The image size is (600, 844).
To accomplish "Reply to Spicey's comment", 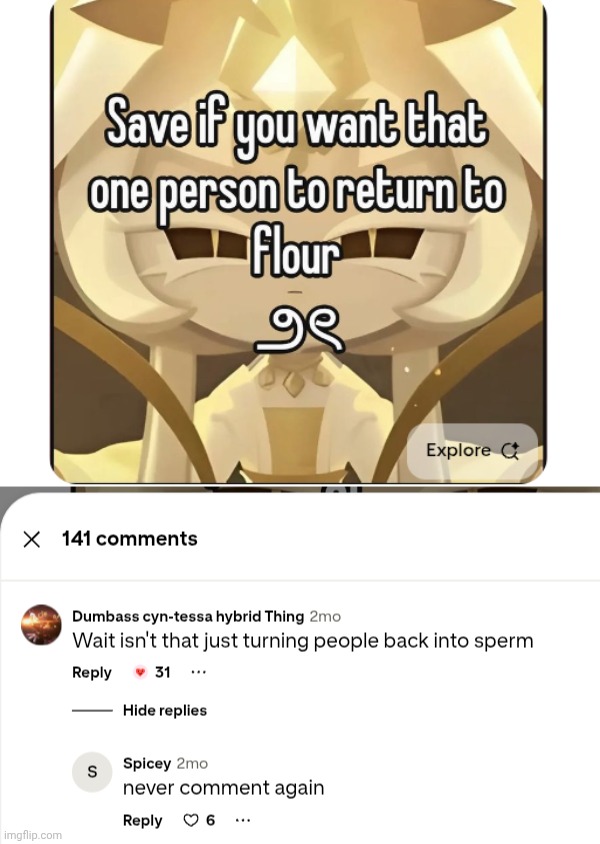I will click(x=143, y=820).
